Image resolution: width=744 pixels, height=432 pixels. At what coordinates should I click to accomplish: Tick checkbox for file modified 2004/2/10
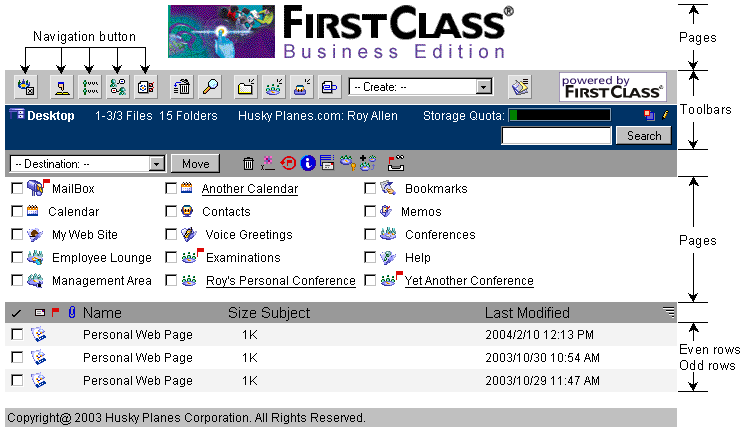click(17, 334)
